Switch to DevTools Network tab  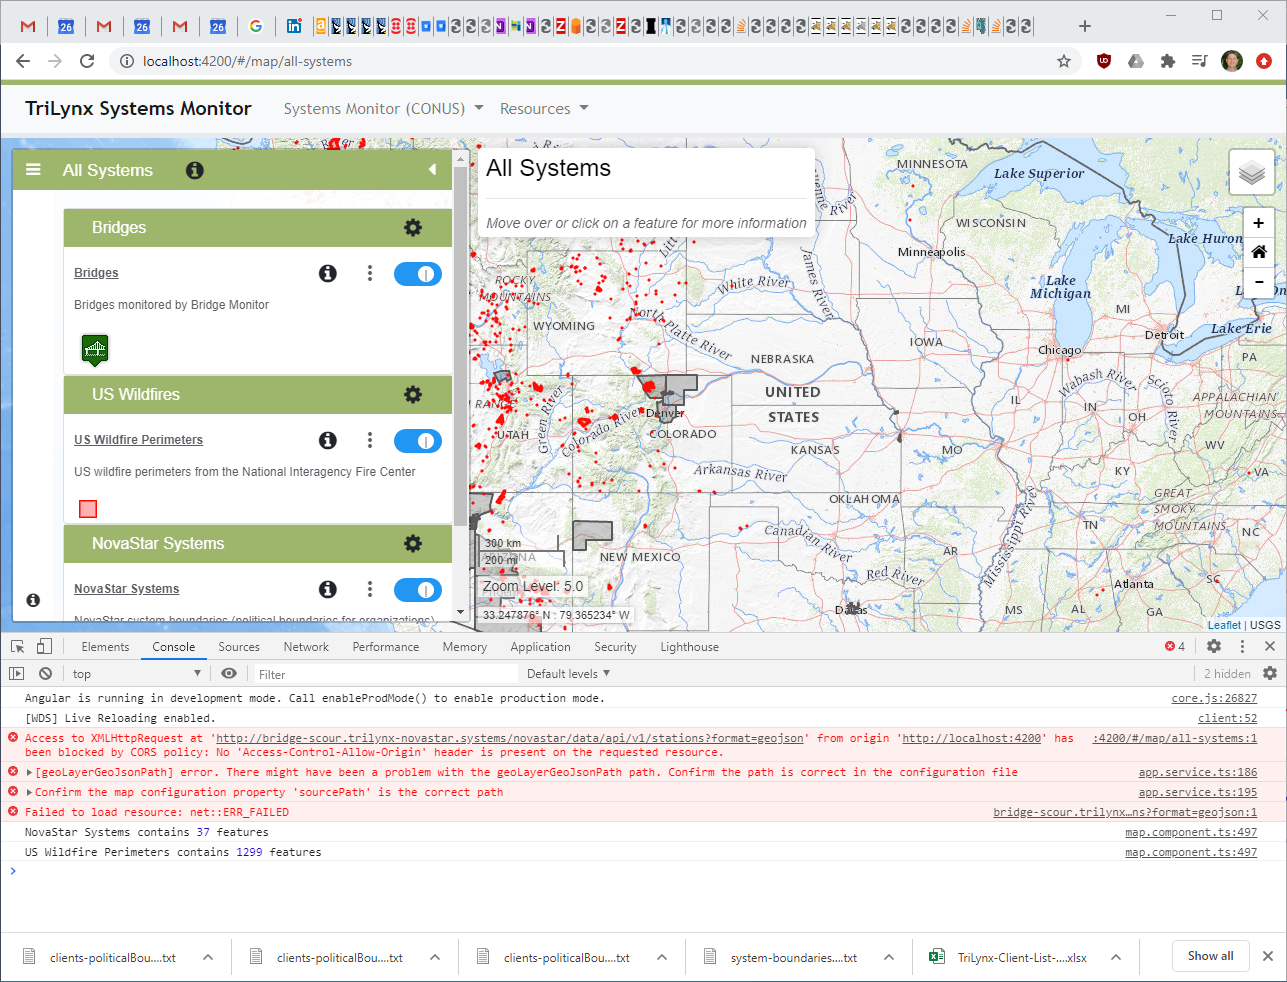tap(306, 647)
